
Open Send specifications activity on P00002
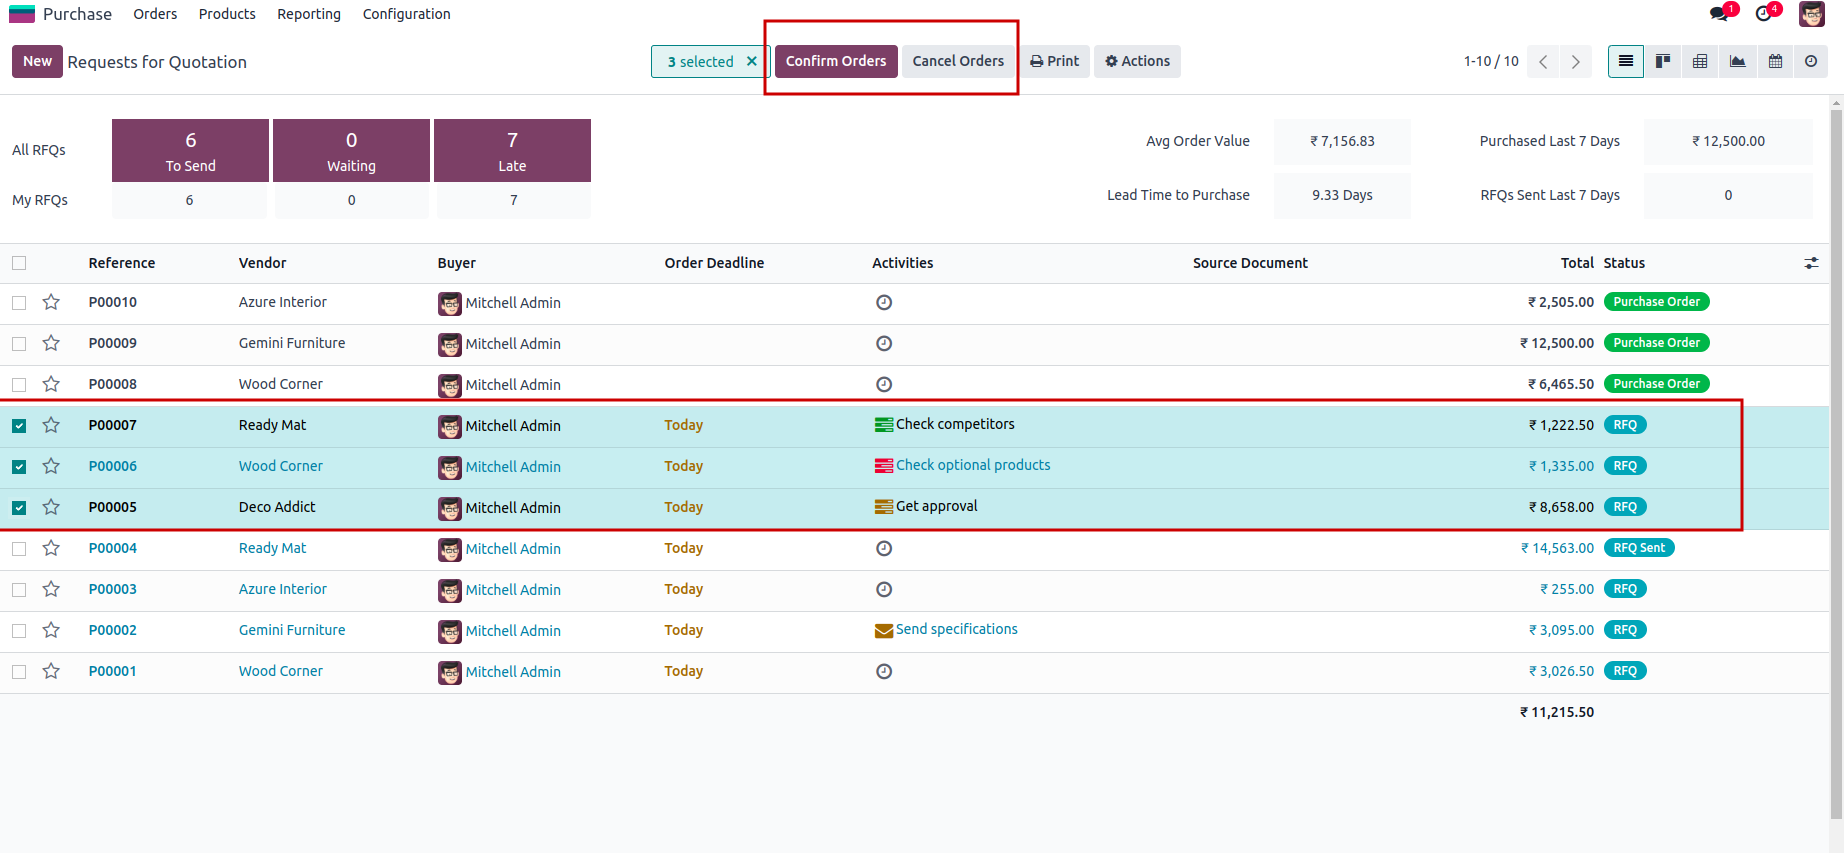pyautogui.click(x=946, y=629)
